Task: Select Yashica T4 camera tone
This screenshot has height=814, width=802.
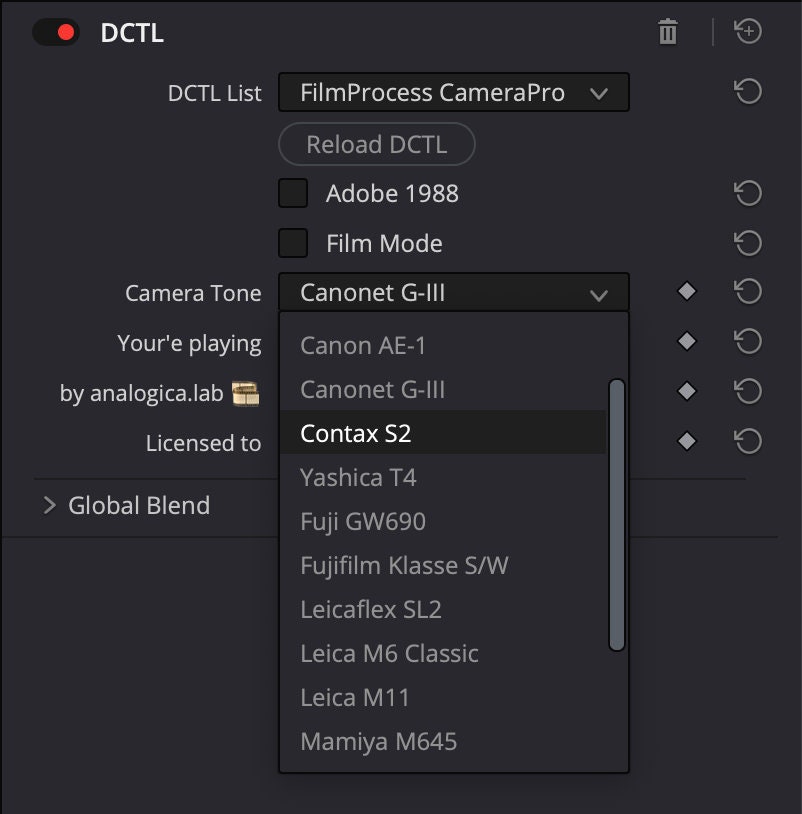Action: (x=443, y=477)
